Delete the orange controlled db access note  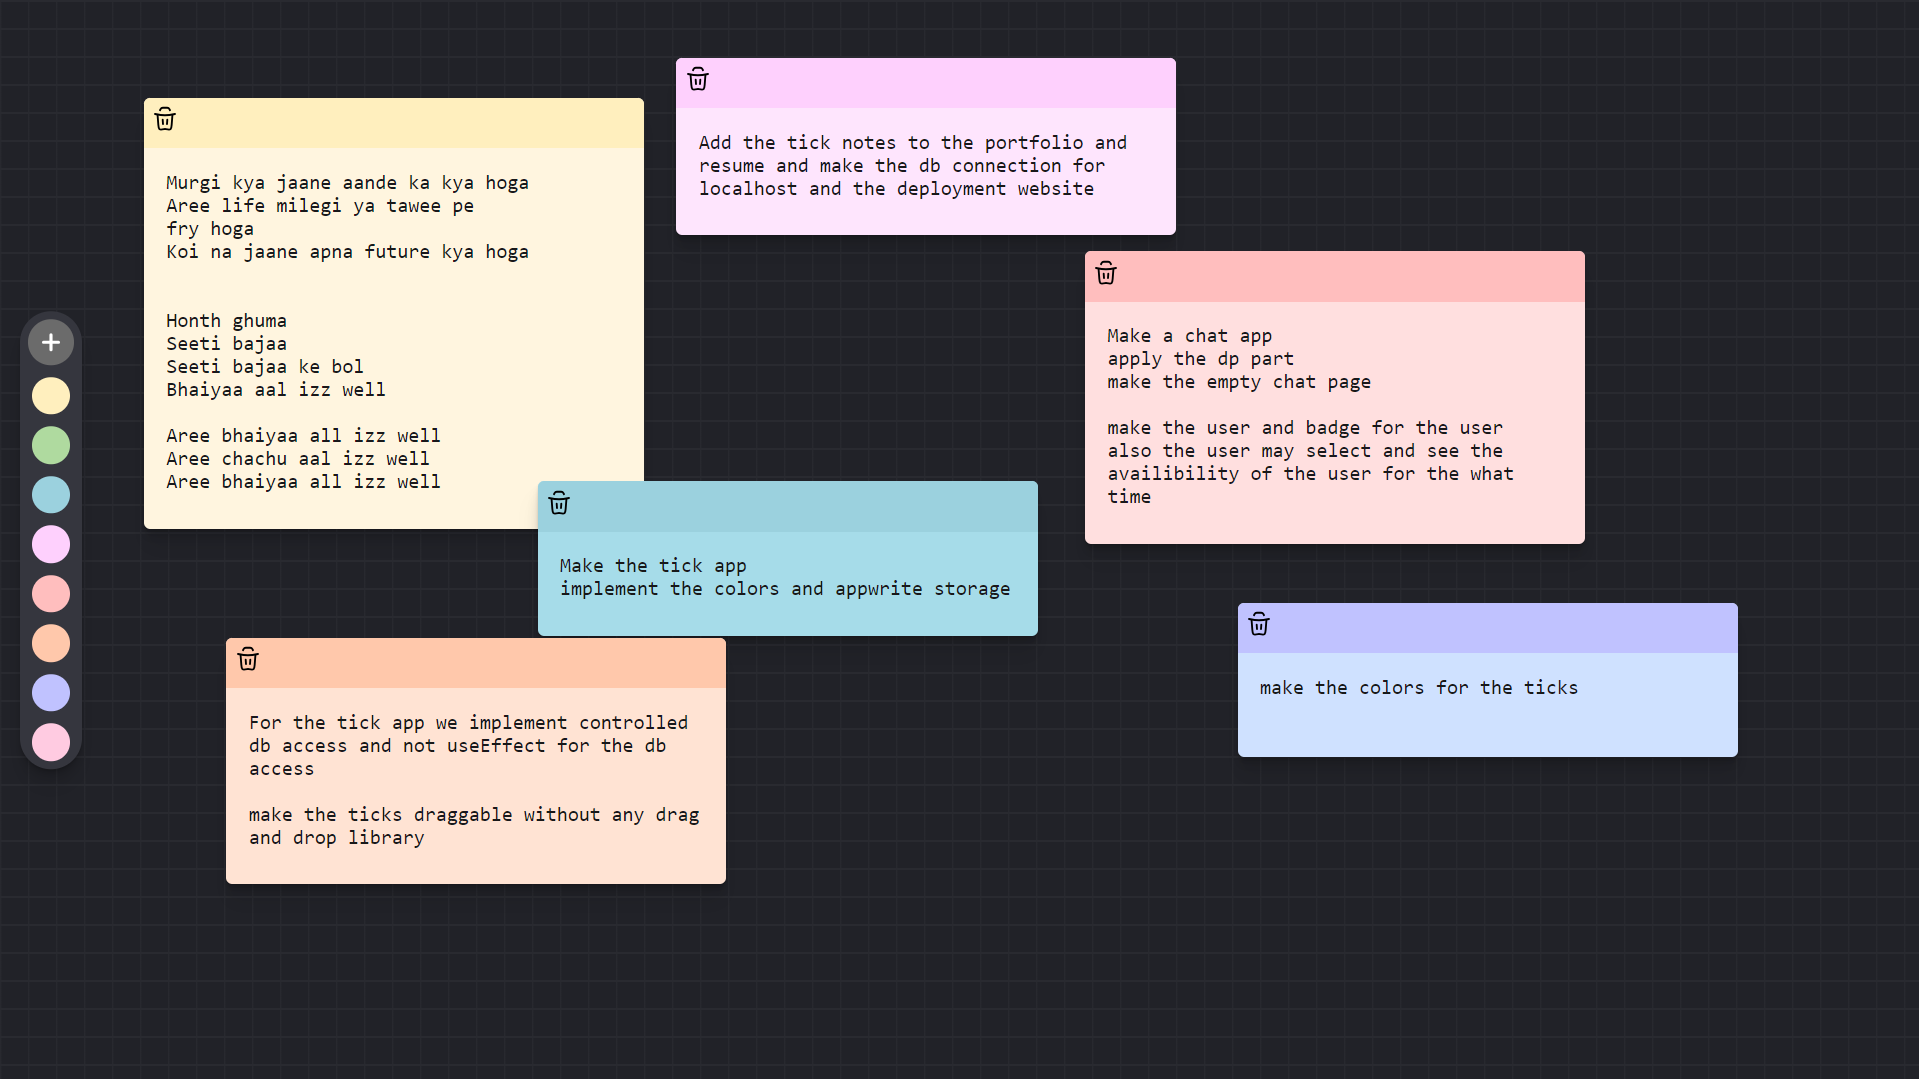point(248,660)
